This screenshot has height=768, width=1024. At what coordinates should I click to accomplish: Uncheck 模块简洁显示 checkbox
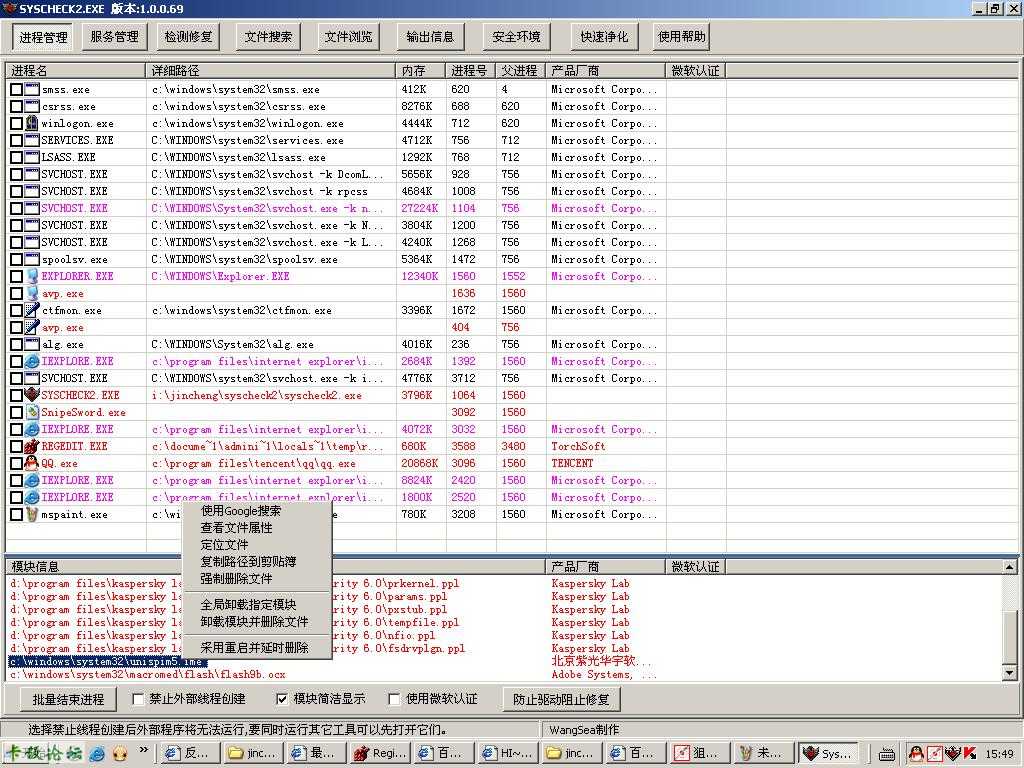tap(281, 699)
